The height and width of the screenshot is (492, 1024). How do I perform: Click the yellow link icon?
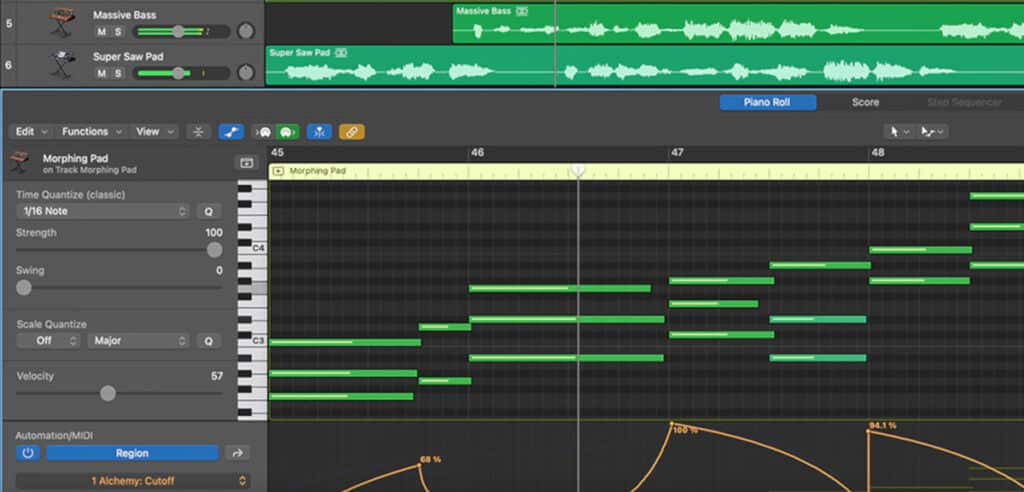pos(352,131)
